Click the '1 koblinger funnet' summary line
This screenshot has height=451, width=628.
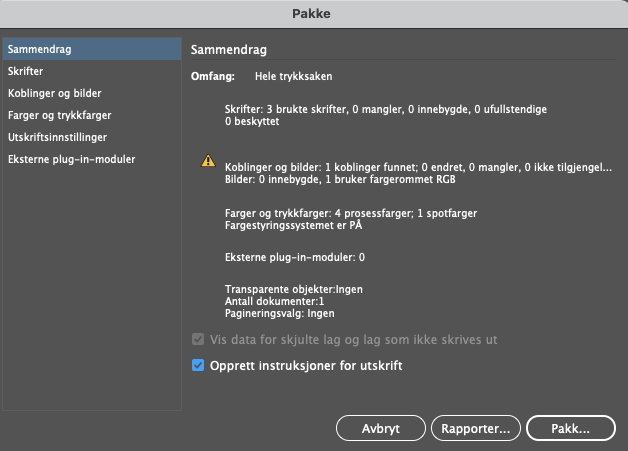[x=418, y=169]
